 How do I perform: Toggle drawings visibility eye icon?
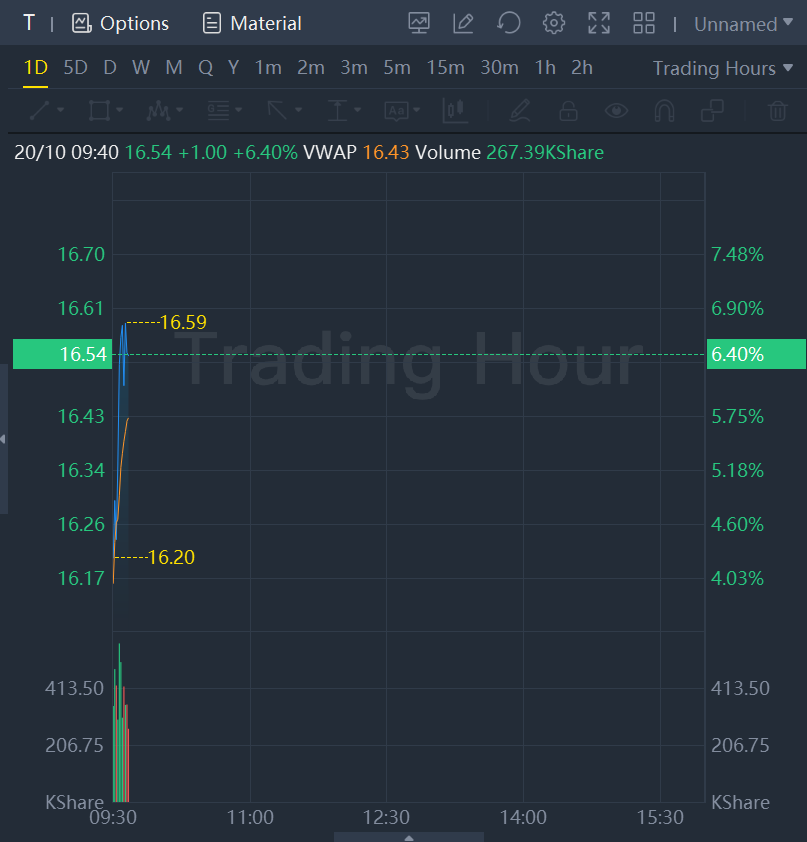[x=616, y=111]
